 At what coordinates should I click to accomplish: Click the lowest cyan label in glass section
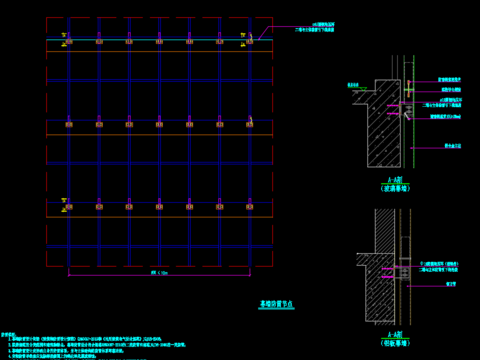pos(453,146)
